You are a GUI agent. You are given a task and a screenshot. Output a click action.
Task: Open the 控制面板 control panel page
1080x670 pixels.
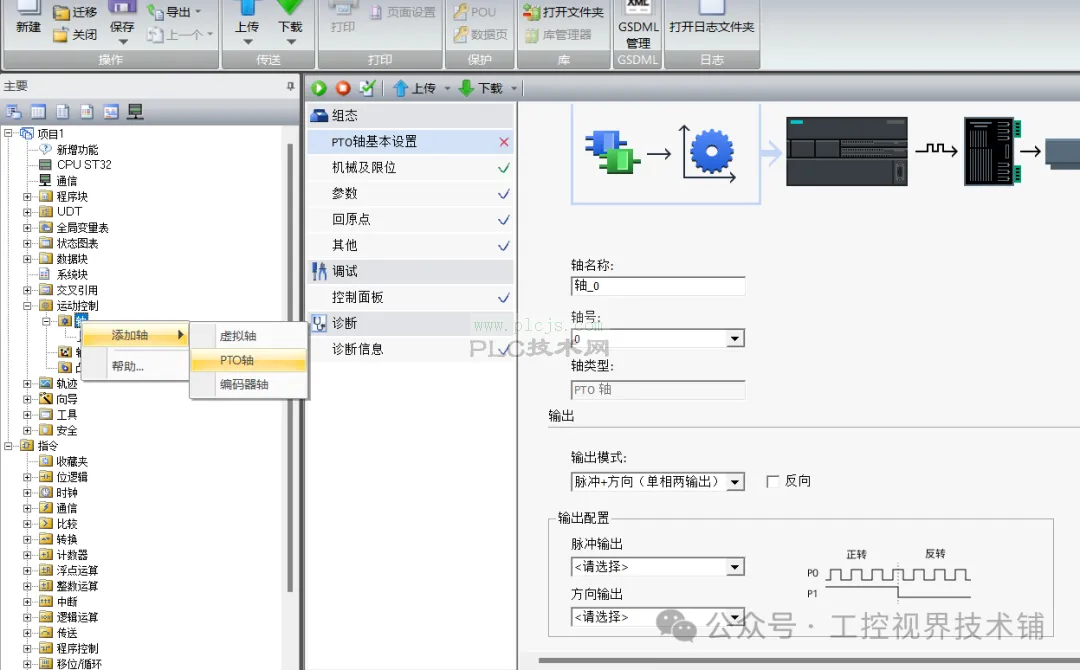411,297
